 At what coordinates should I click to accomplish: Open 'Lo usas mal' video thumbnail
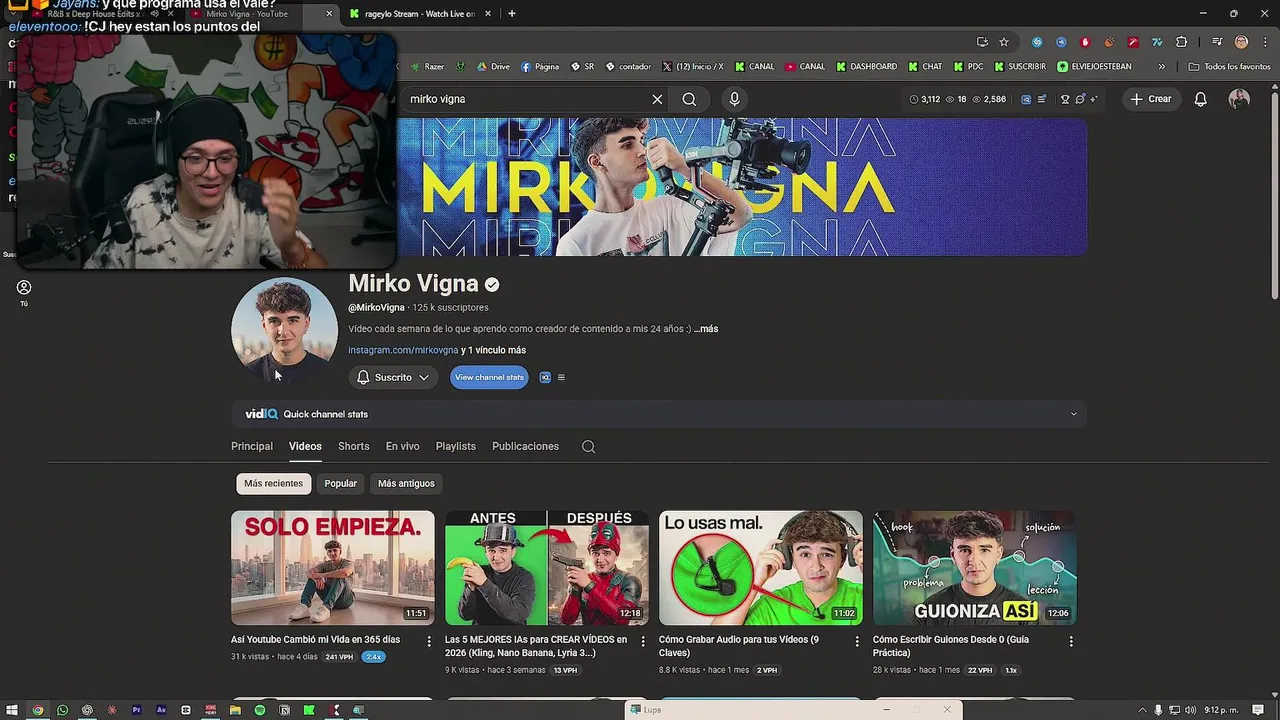761,568
